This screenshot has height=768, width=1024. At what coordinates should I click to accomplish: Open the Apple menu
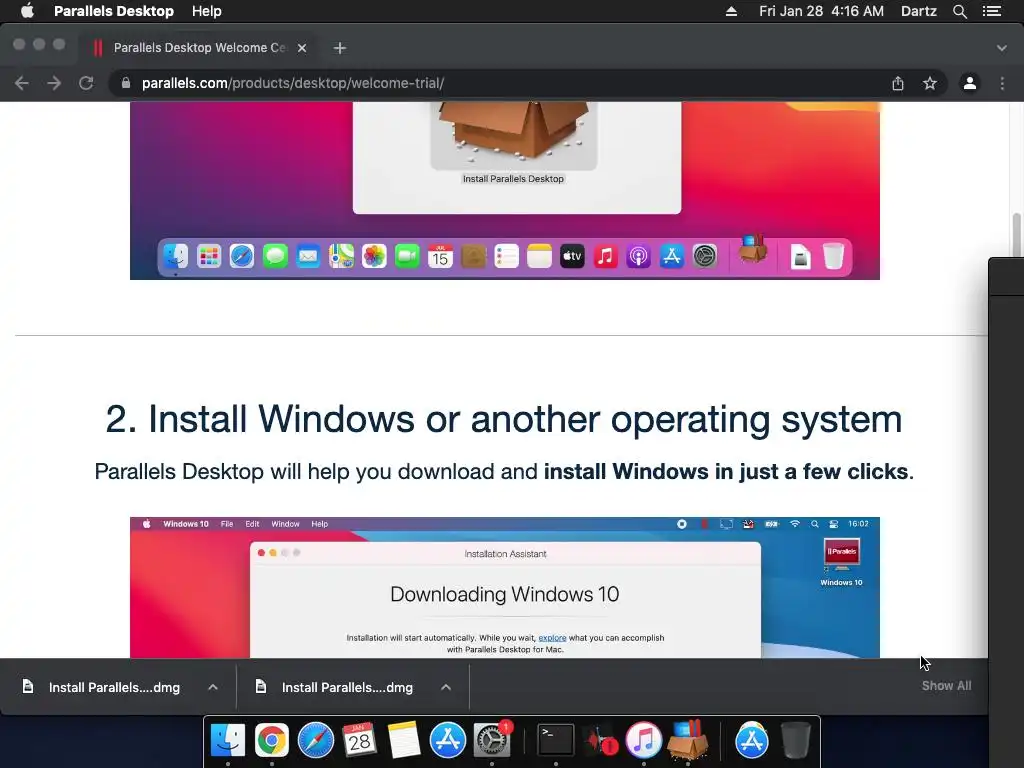pos(27,11)
